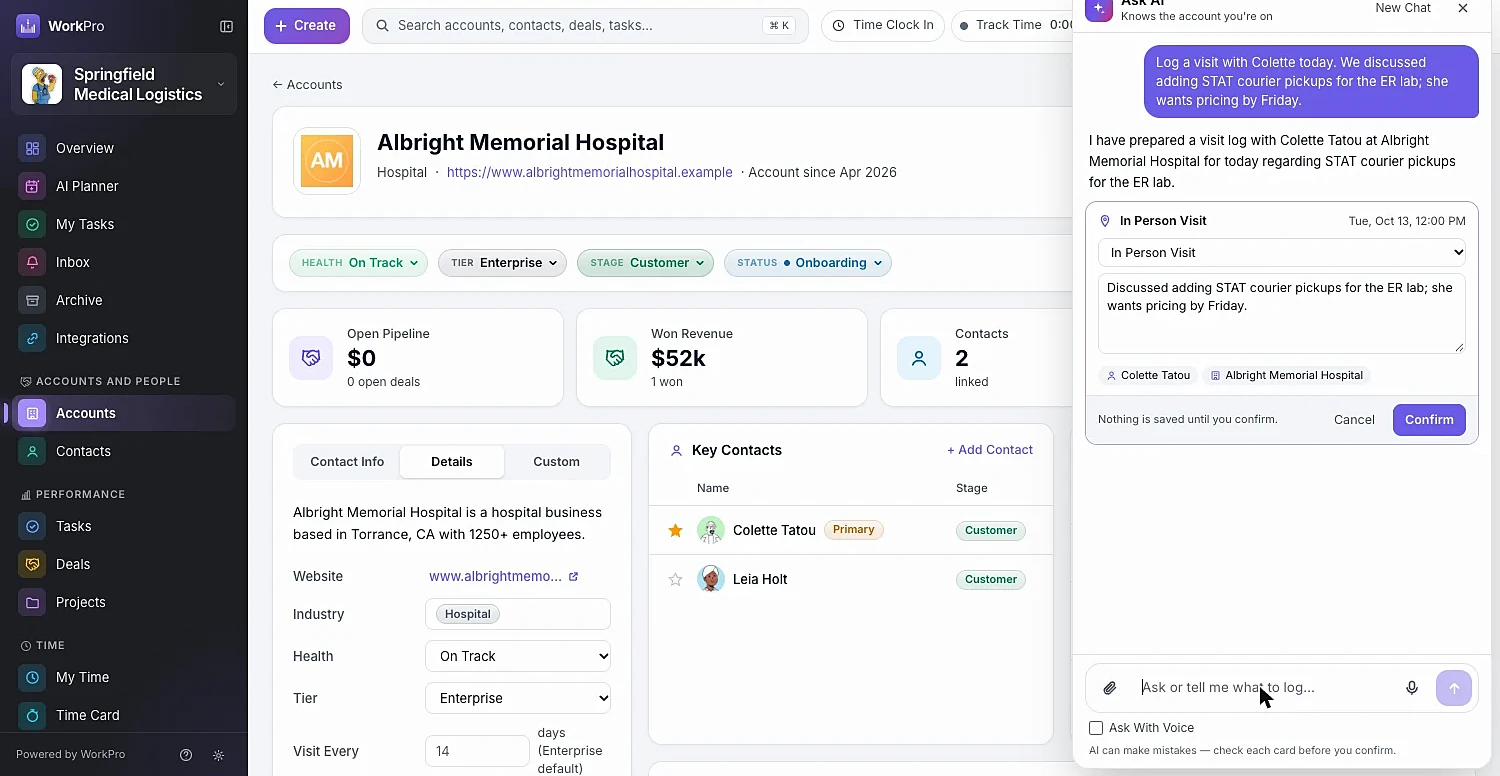Open AI Planner from sidebar

87,186
